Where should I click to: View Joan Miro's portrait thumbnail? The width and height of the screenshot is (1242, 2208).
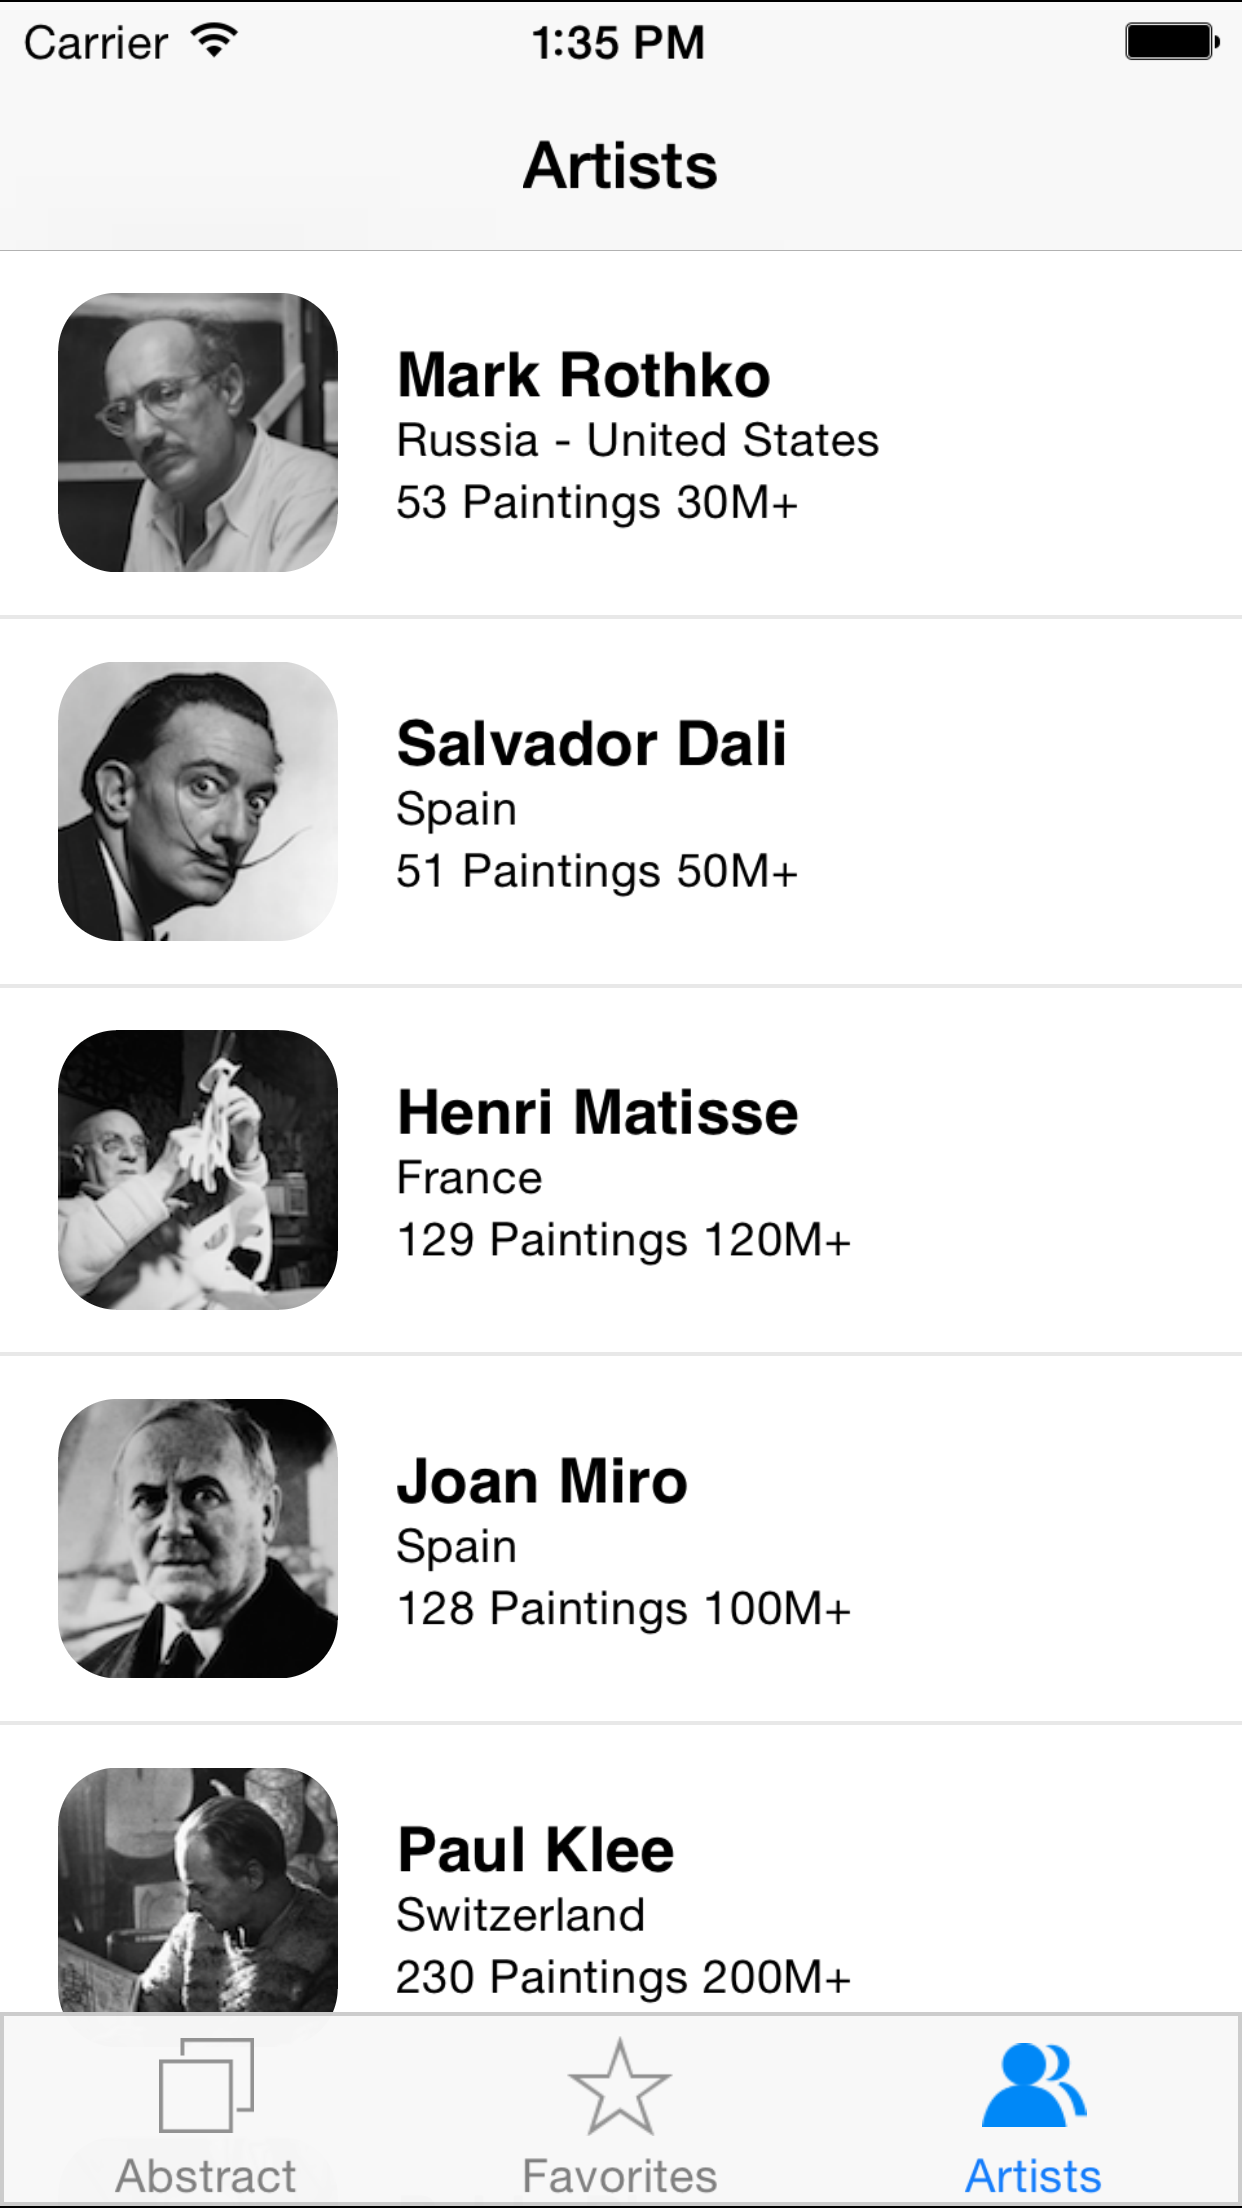(198, 1538)
